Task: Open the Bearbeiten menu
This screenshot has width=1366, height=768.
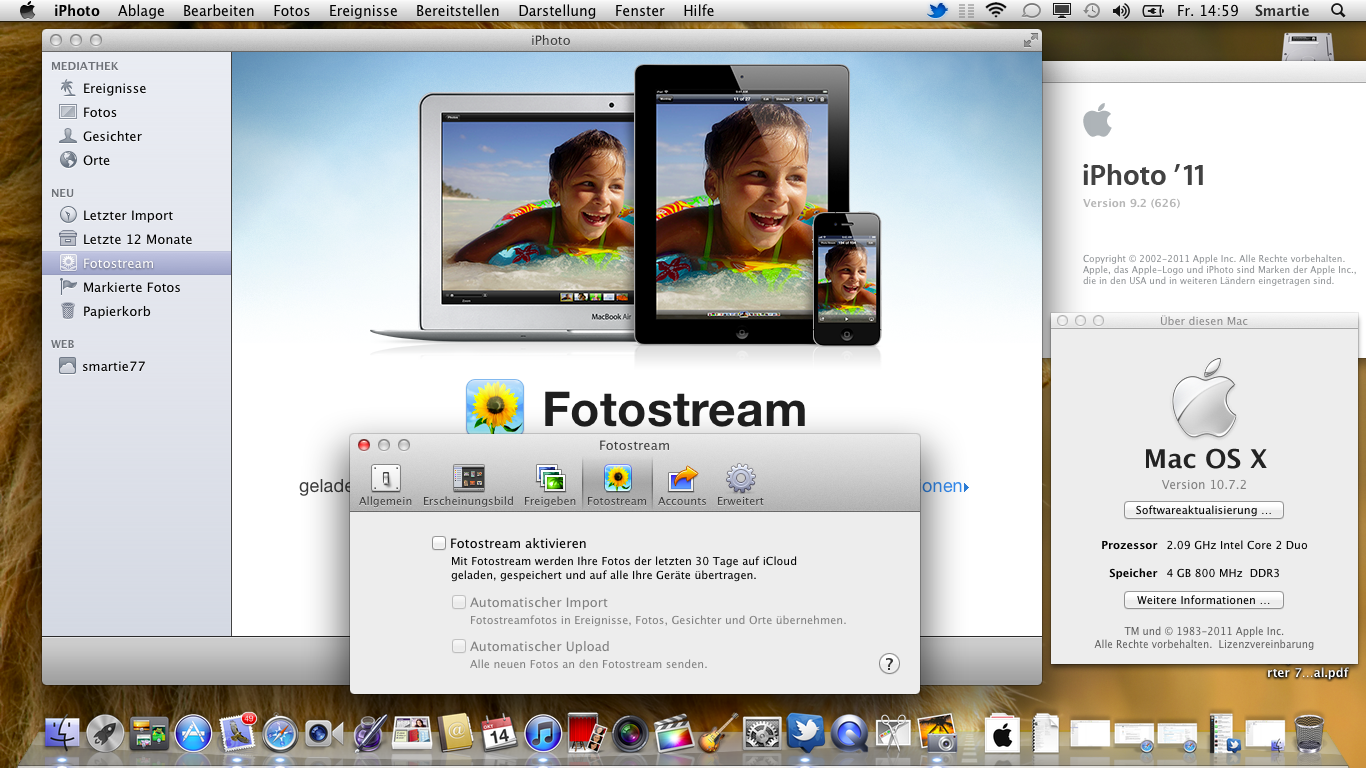Action: click(x=219, y=11)
